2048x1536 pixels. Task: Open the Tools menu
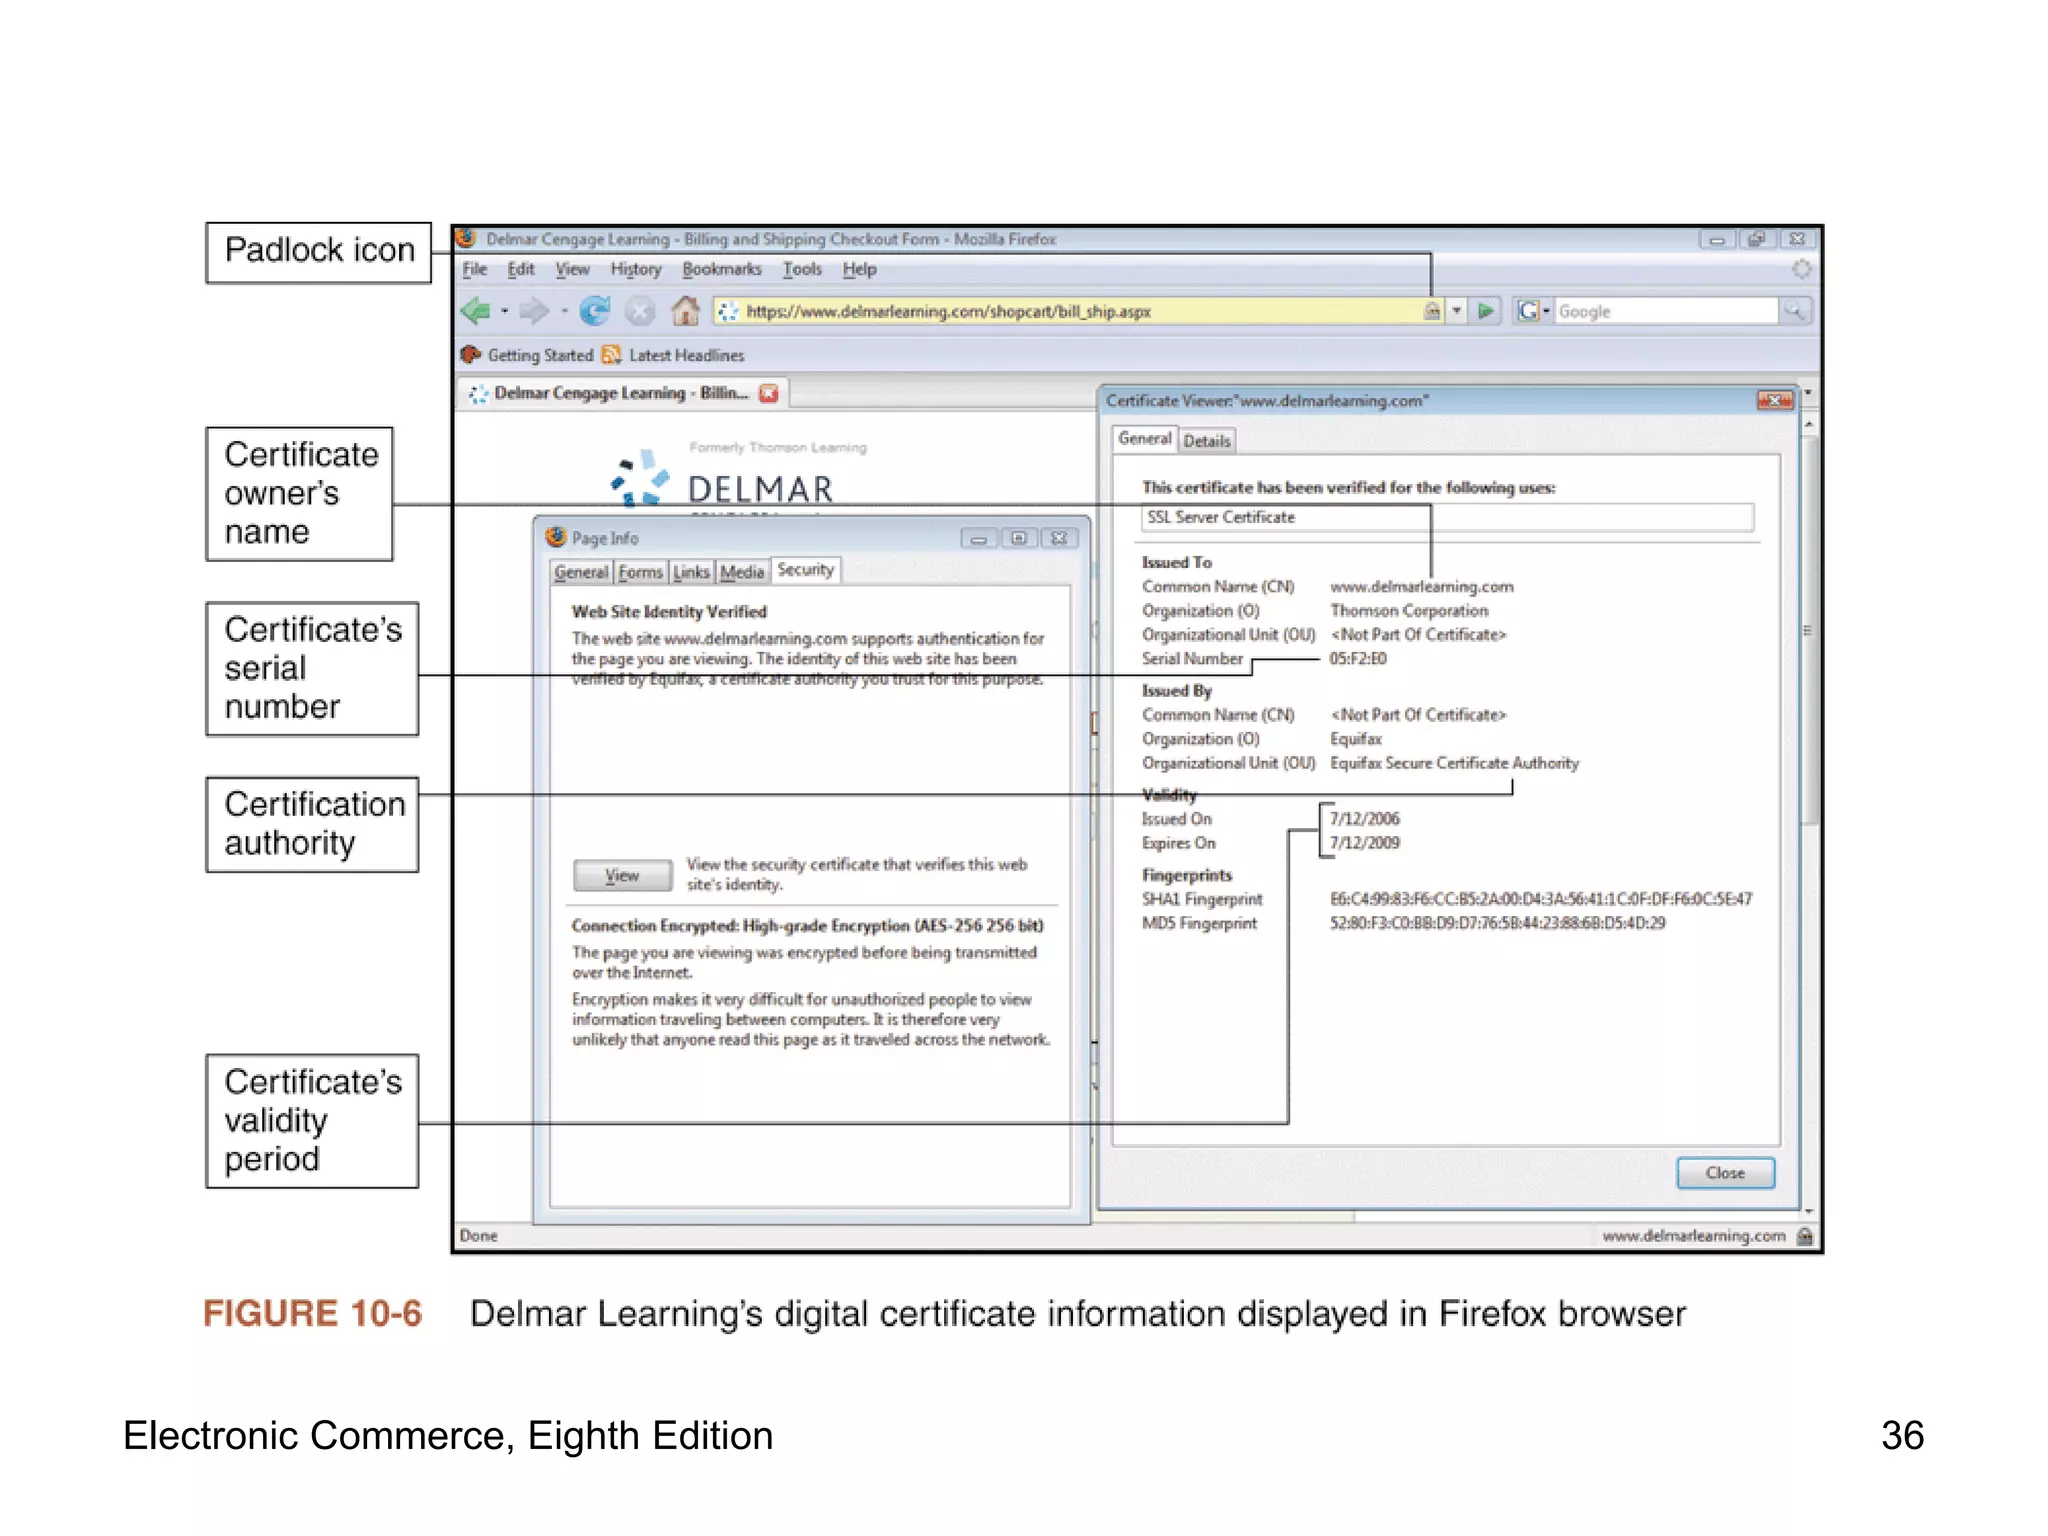[801, 269]
